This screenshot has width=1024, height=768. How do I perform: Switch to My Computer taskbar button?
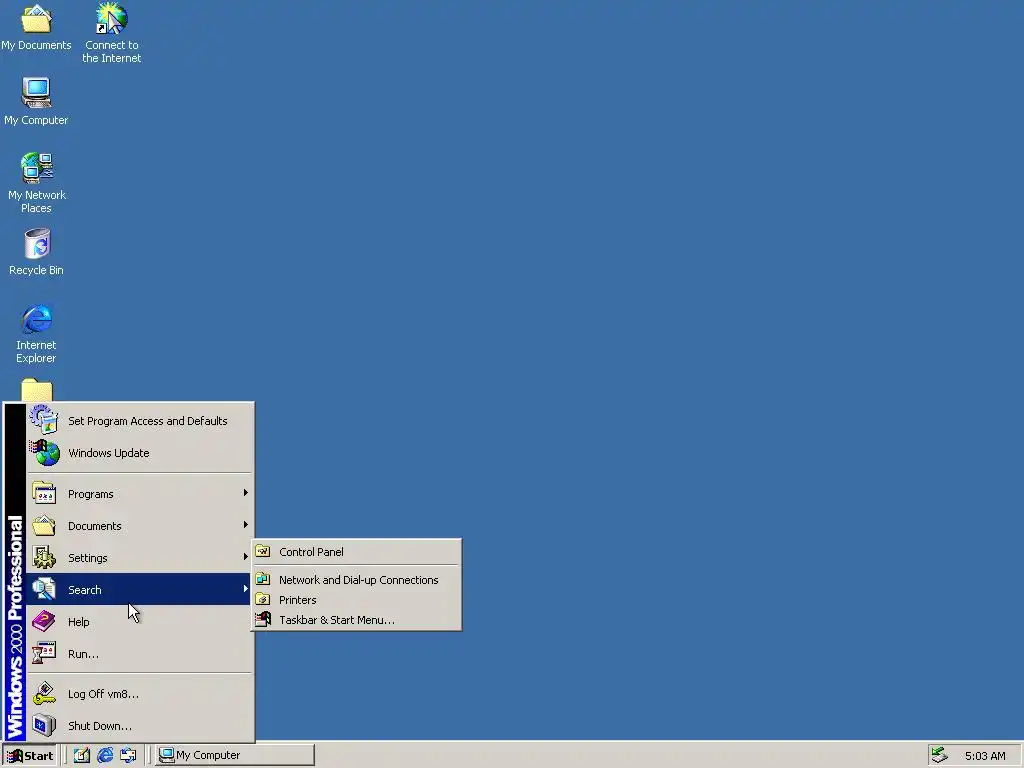click(x=235, y=755)
